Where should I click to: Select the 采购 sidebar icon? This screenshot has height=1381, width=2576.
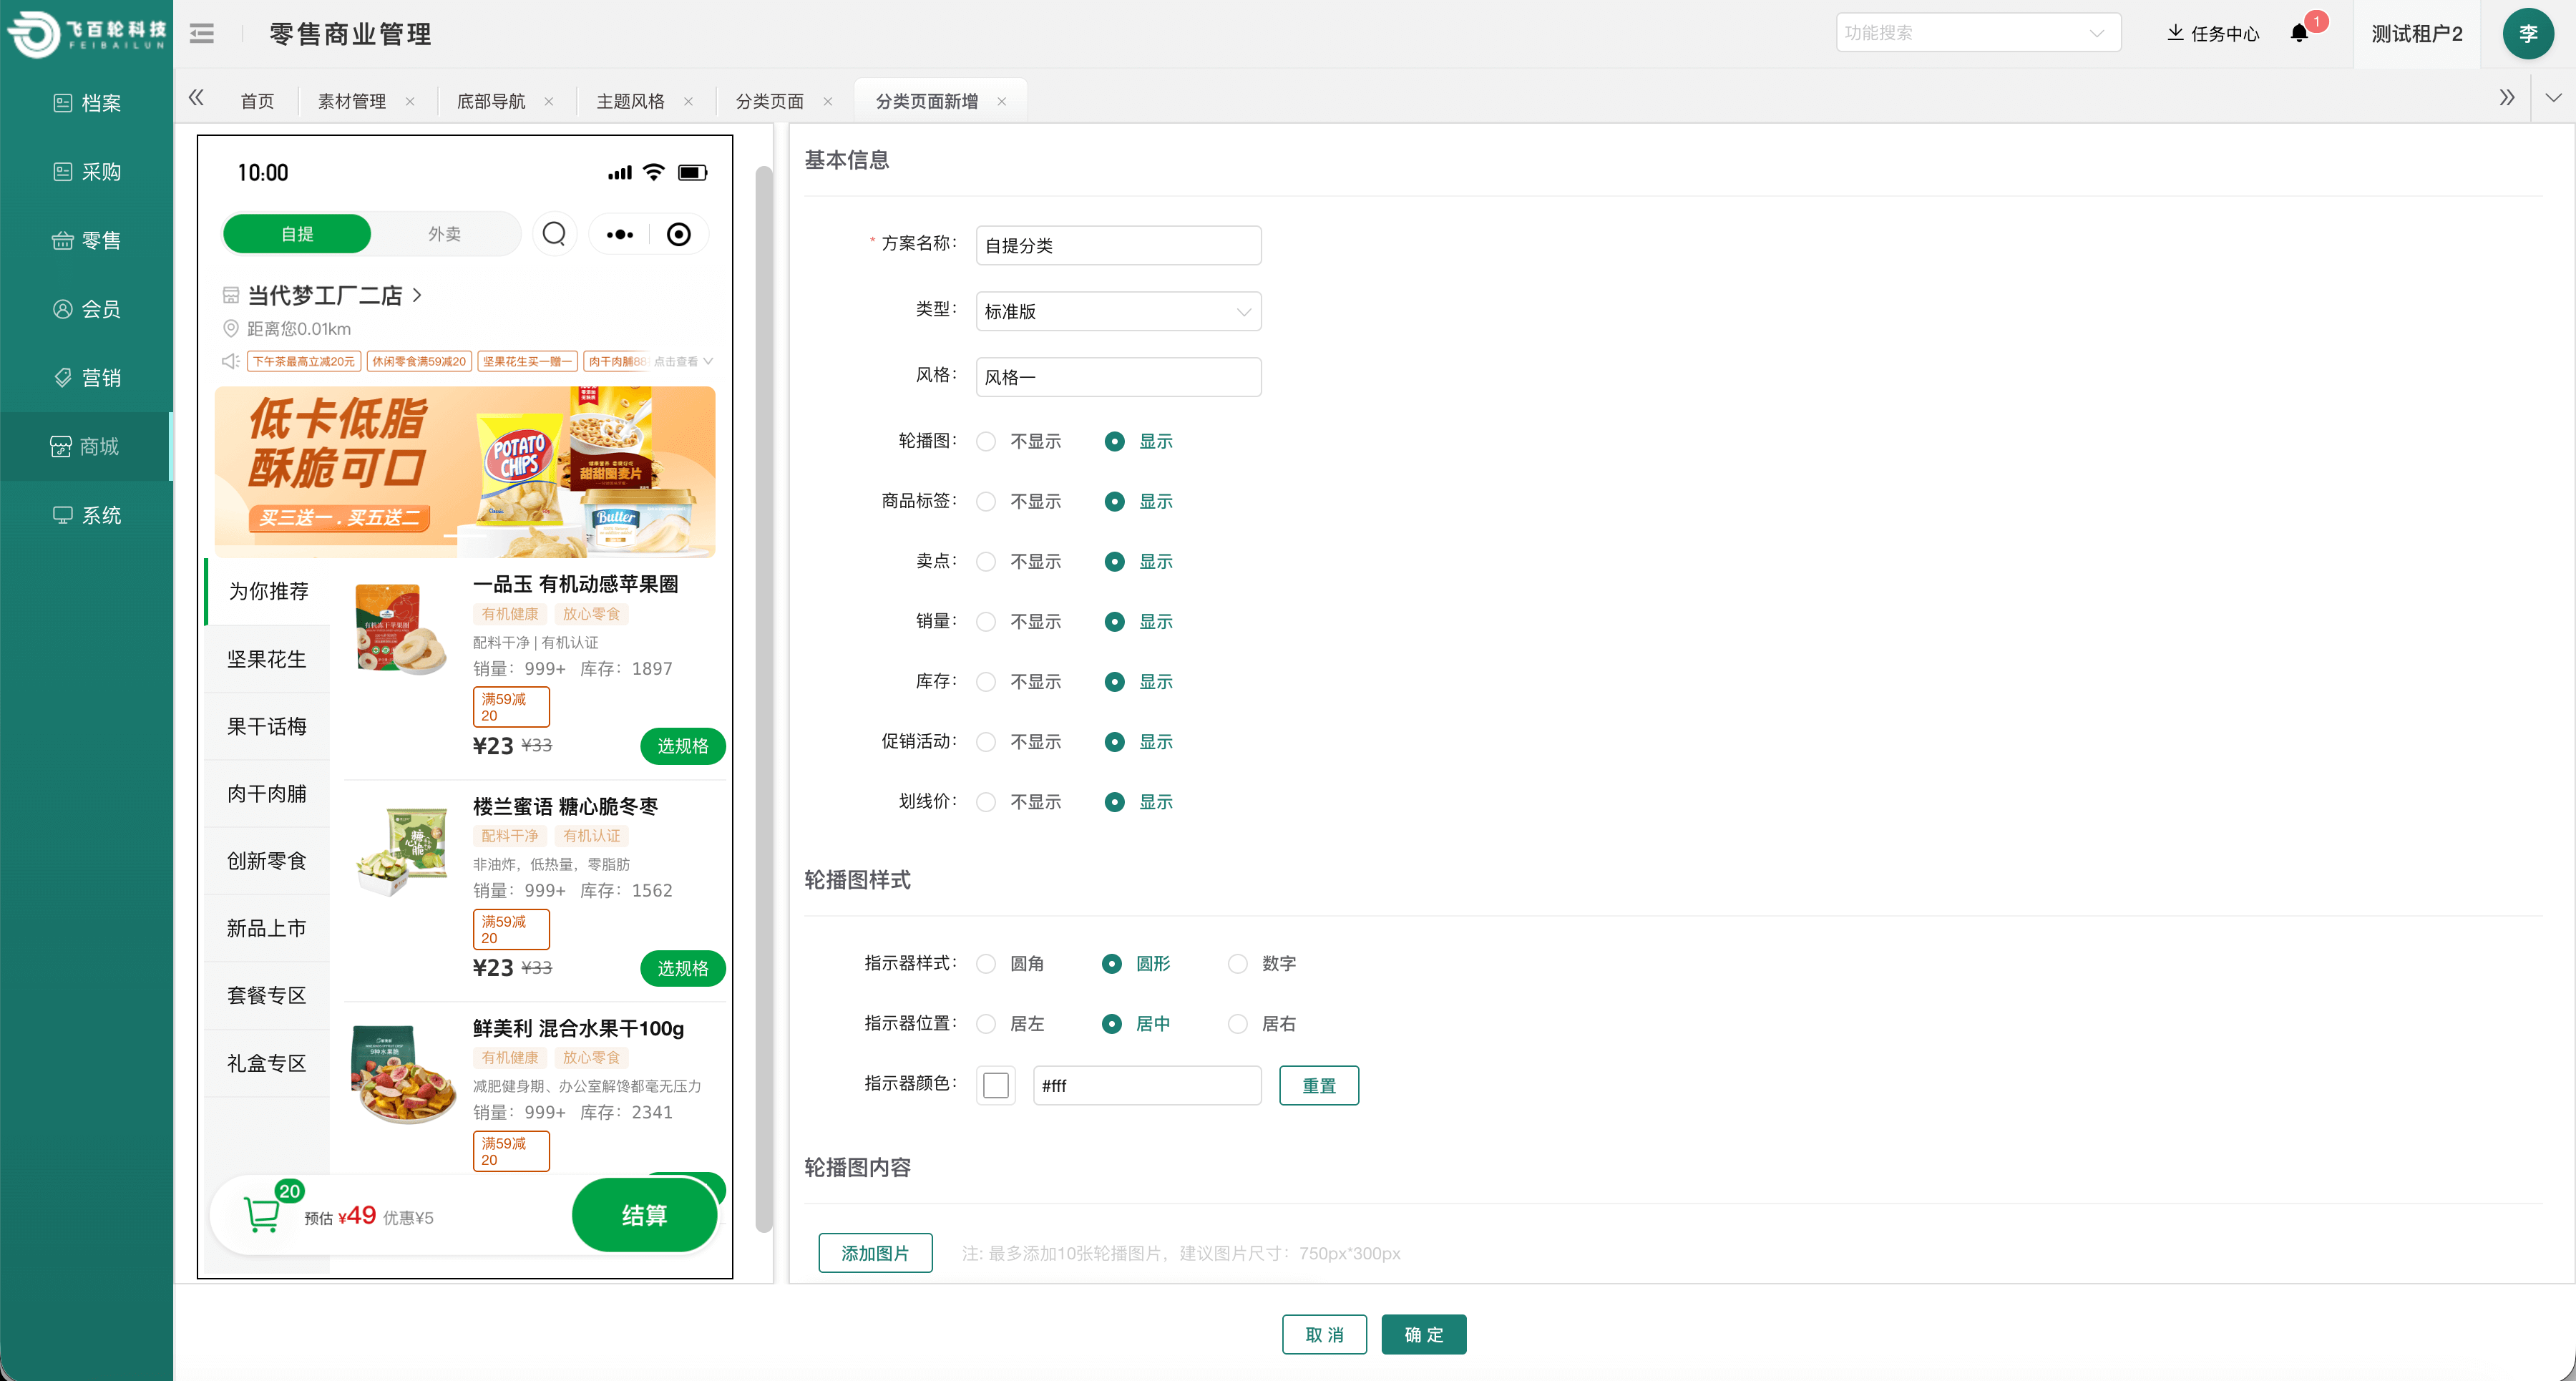99,171
